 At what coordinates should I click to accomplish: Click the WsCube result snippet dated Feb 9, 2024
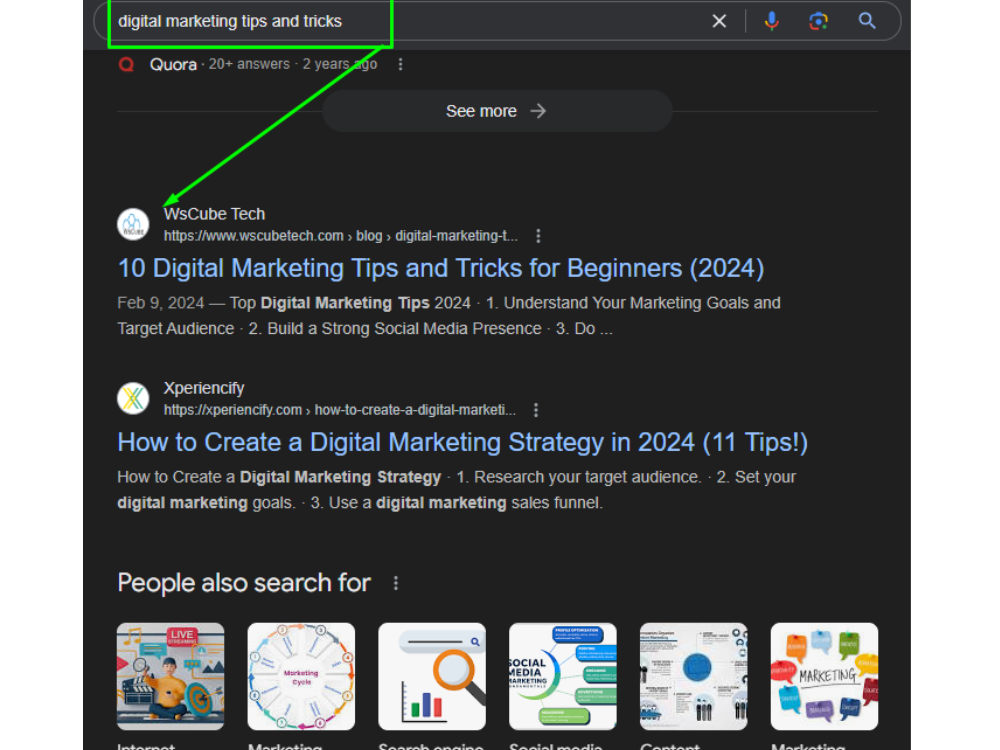click(x=449, y=316)
